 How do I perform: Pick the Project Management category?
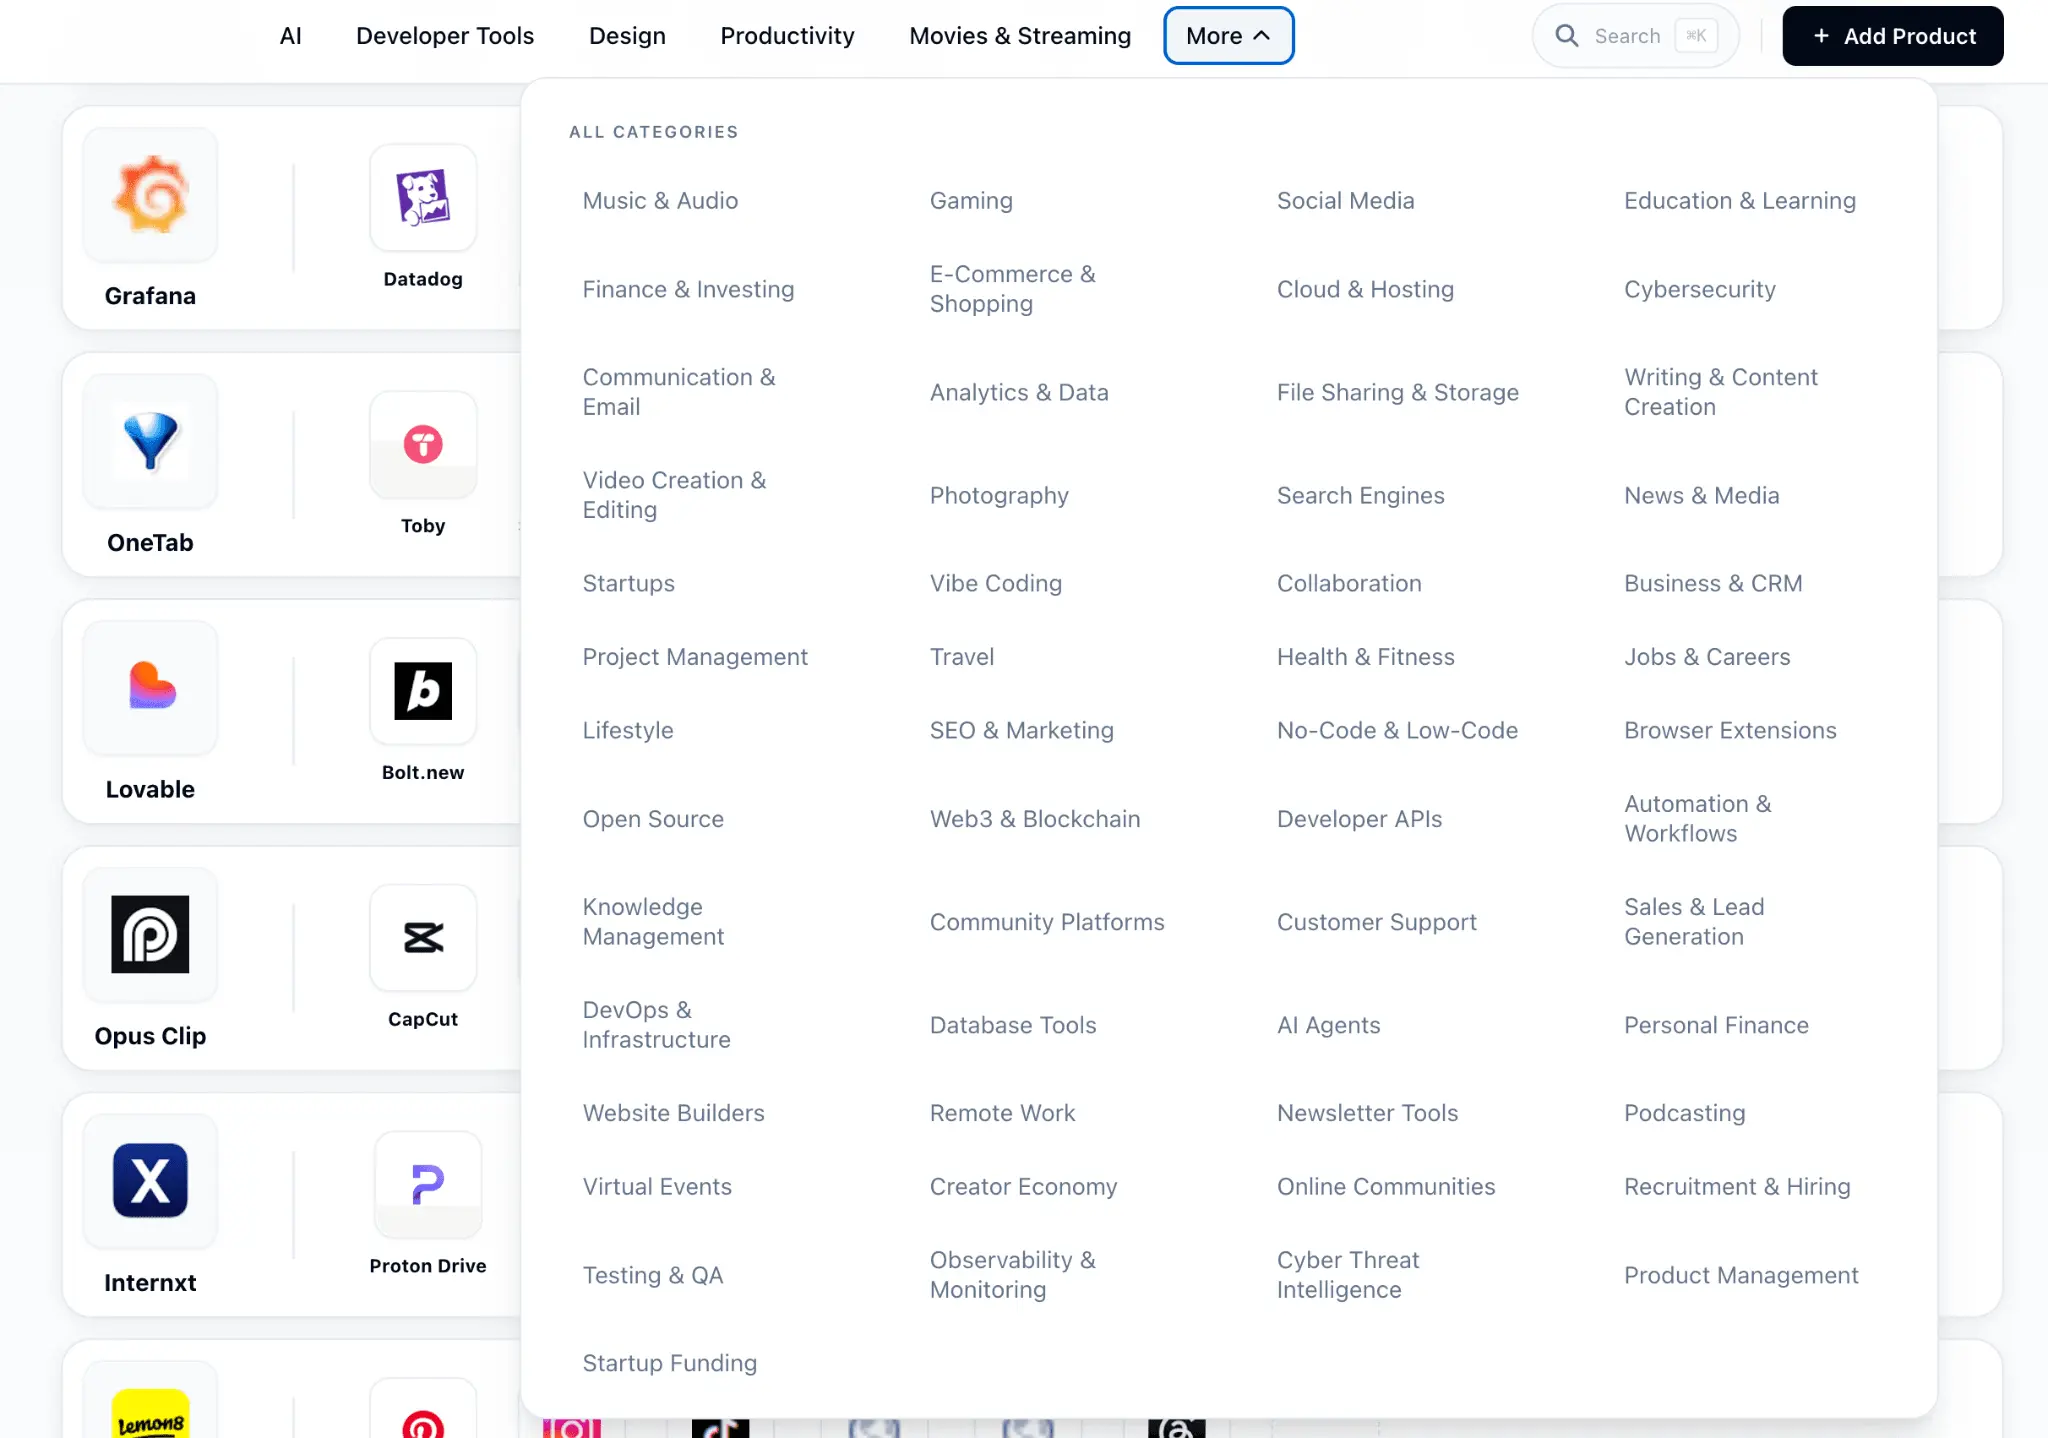coord(695,657)
